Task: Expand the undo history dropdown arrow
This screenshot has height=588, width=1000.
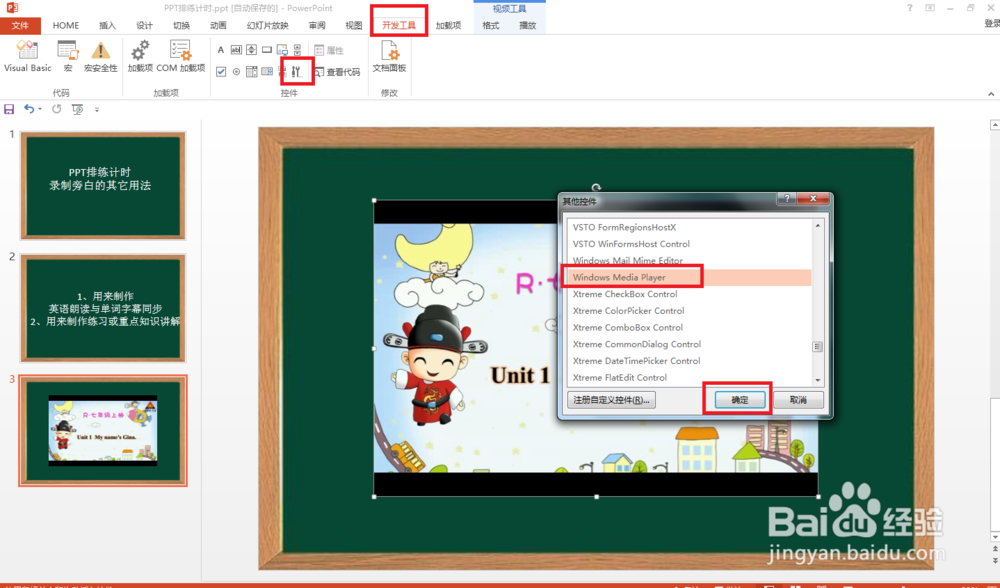Action: coord(40,109)
